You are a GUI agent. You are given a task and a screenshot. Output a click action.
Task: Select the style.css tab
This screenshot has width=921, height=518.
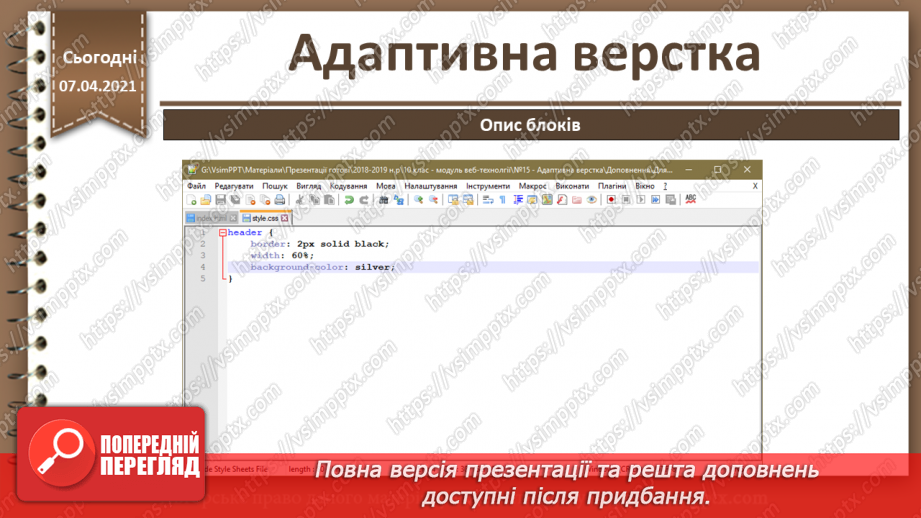coord(264,218)
